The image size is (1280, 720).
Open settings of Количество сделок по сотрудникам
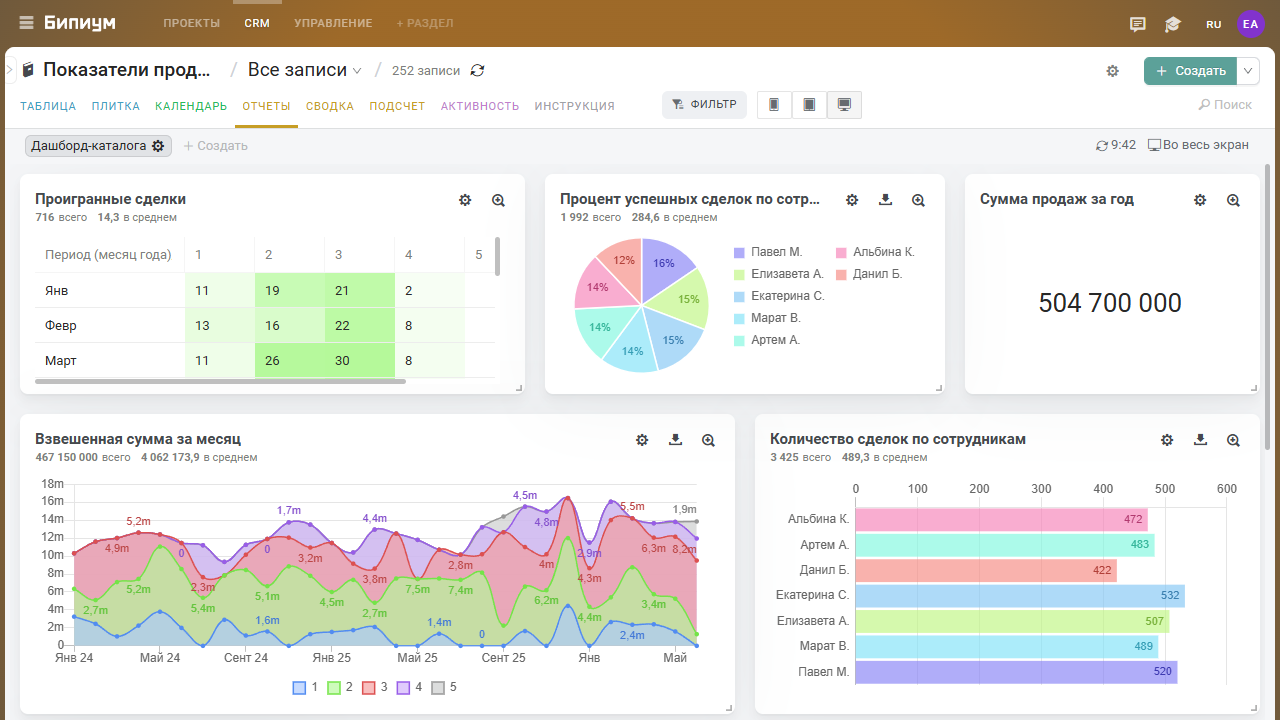click(1167, 440)
